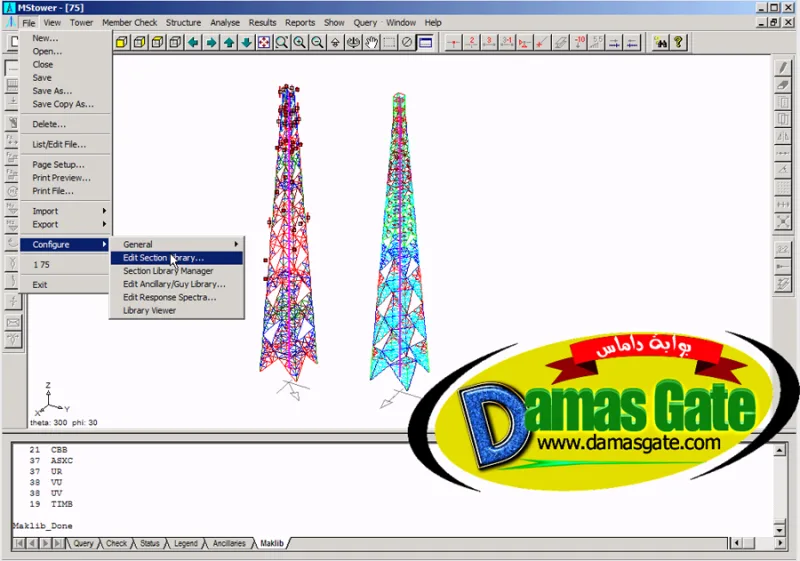Open the Reports menu
This screenshot has width=800, height=561.
point(300,22)
